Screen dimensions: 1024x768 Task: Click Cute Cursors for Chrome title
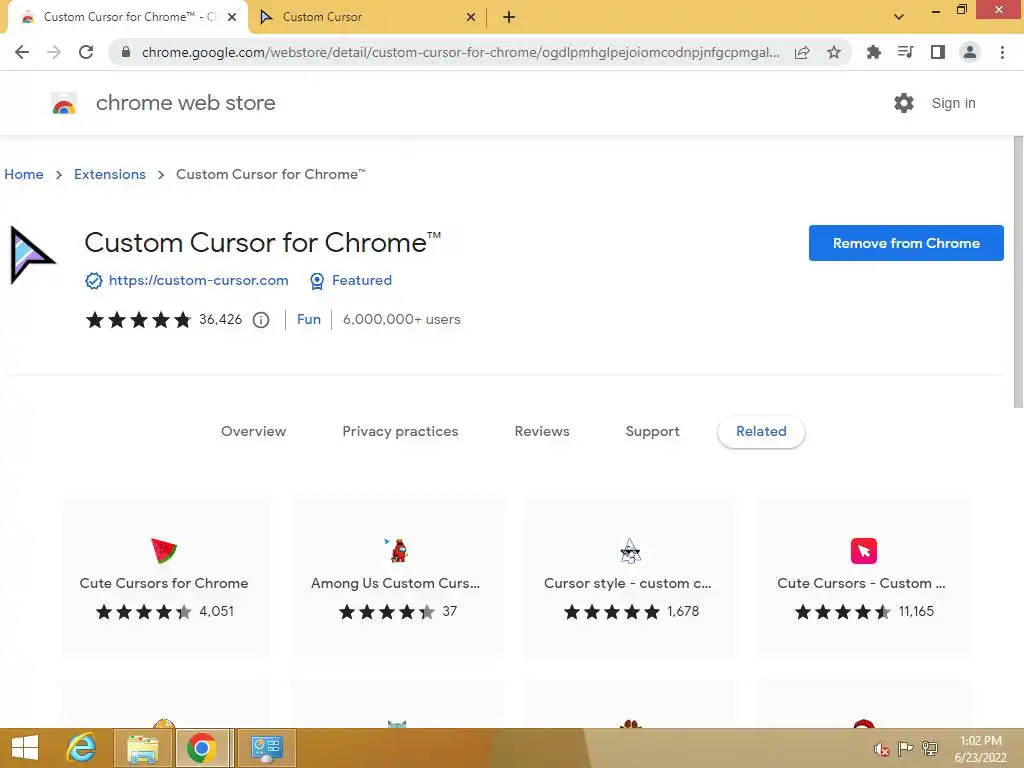[x=164, y=583]
